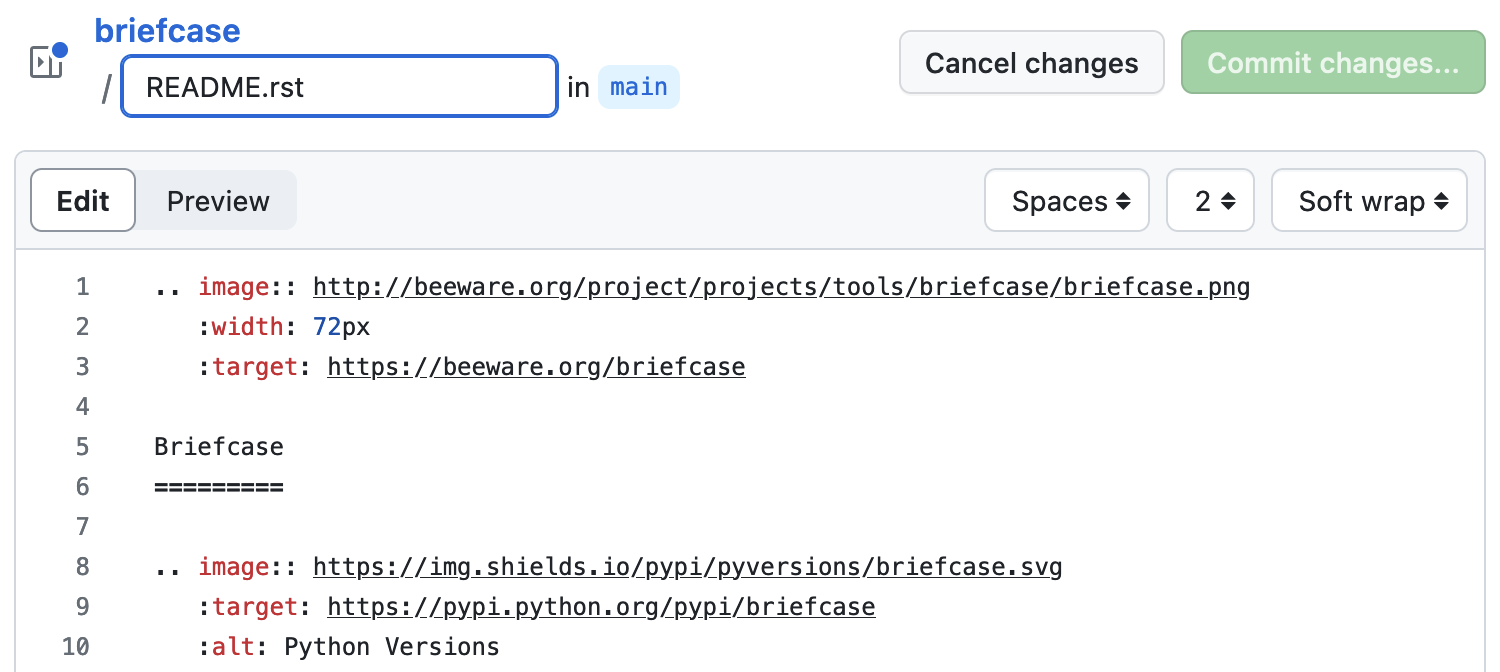Click the main branch label
The width and height of the screenshot is (1500, 672).
click(638, 87)
